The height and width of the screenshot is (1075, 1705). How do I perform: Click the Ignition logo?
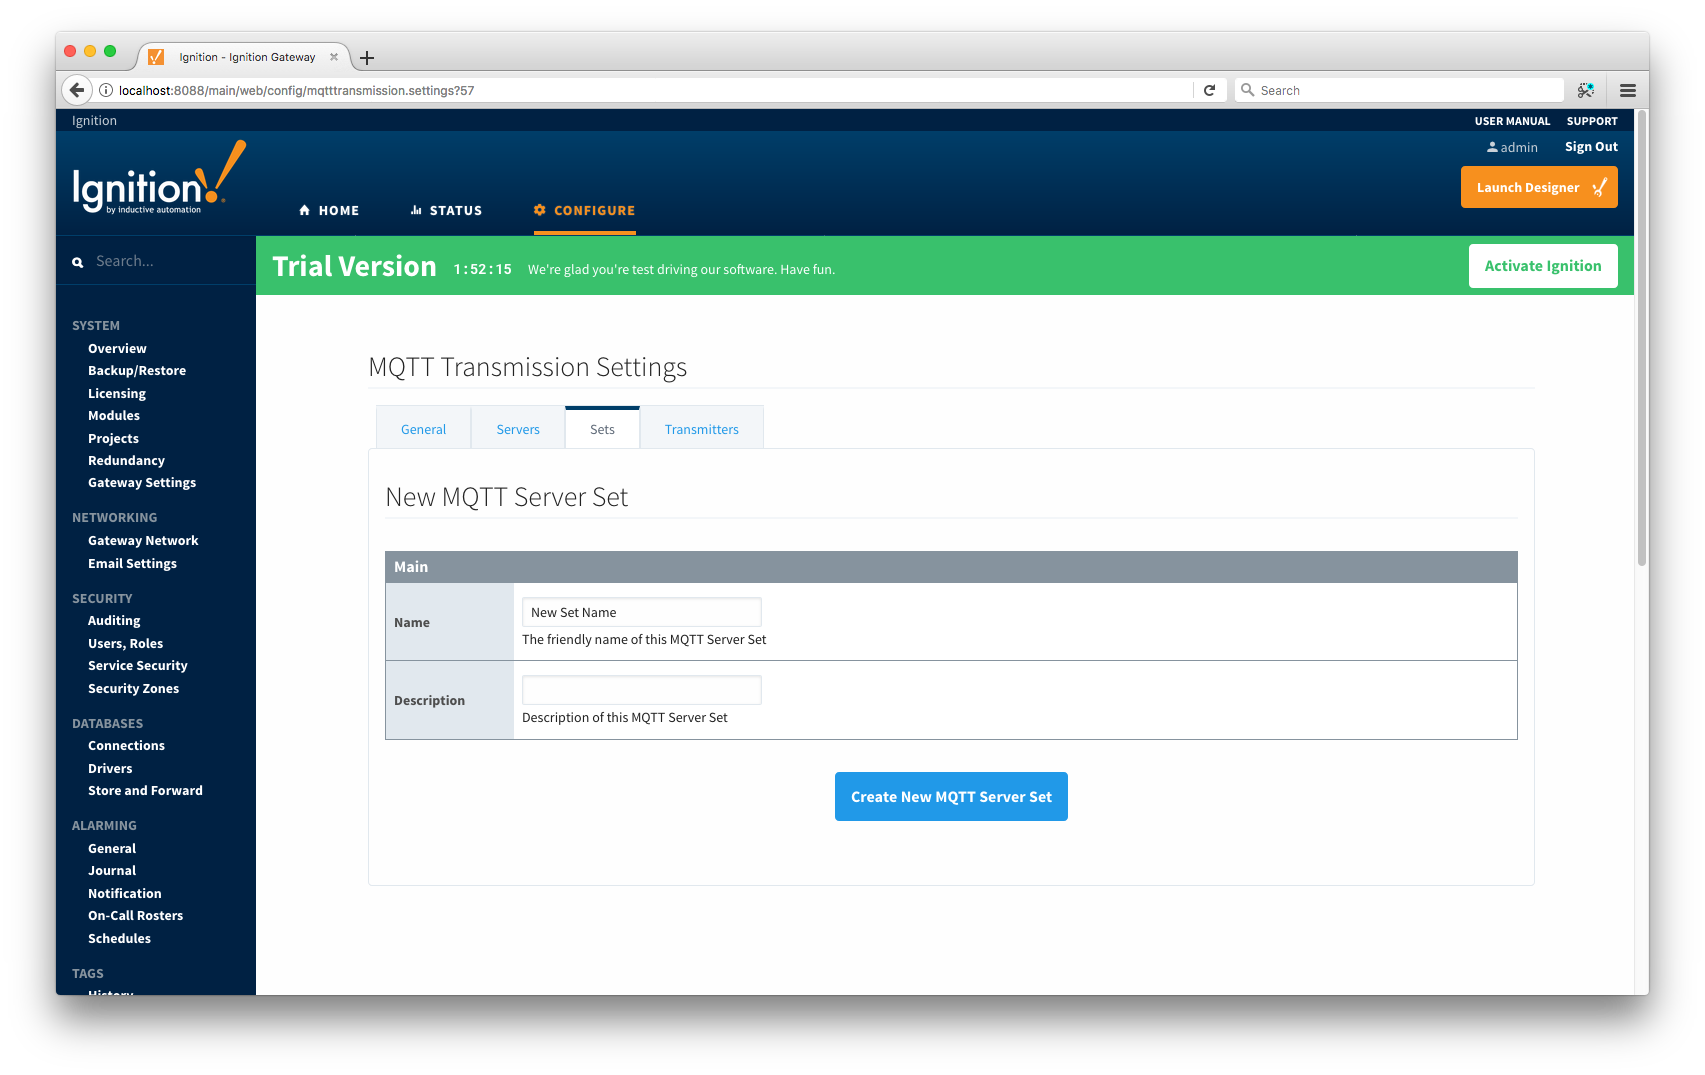(x=158, y=178)
